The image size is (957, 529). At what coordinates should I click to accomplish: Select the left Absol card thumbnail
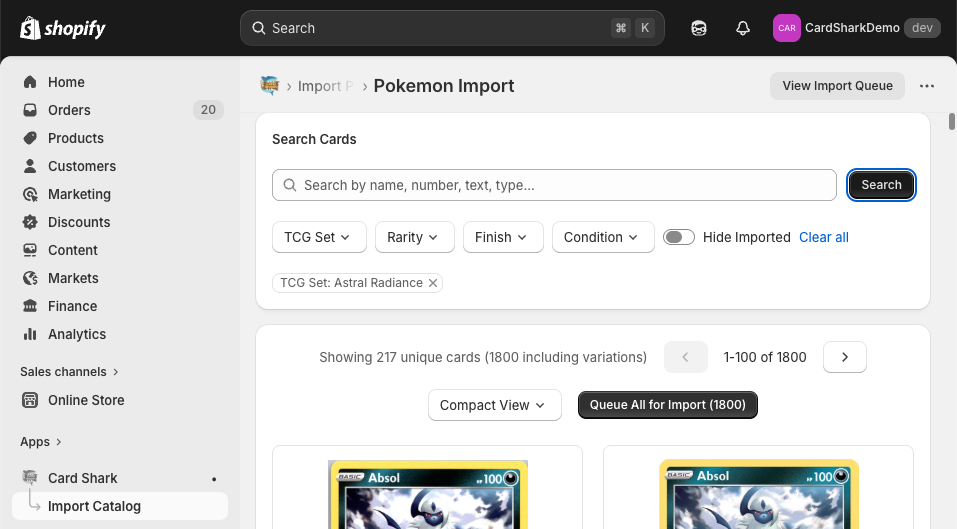(x=428, y=495)
